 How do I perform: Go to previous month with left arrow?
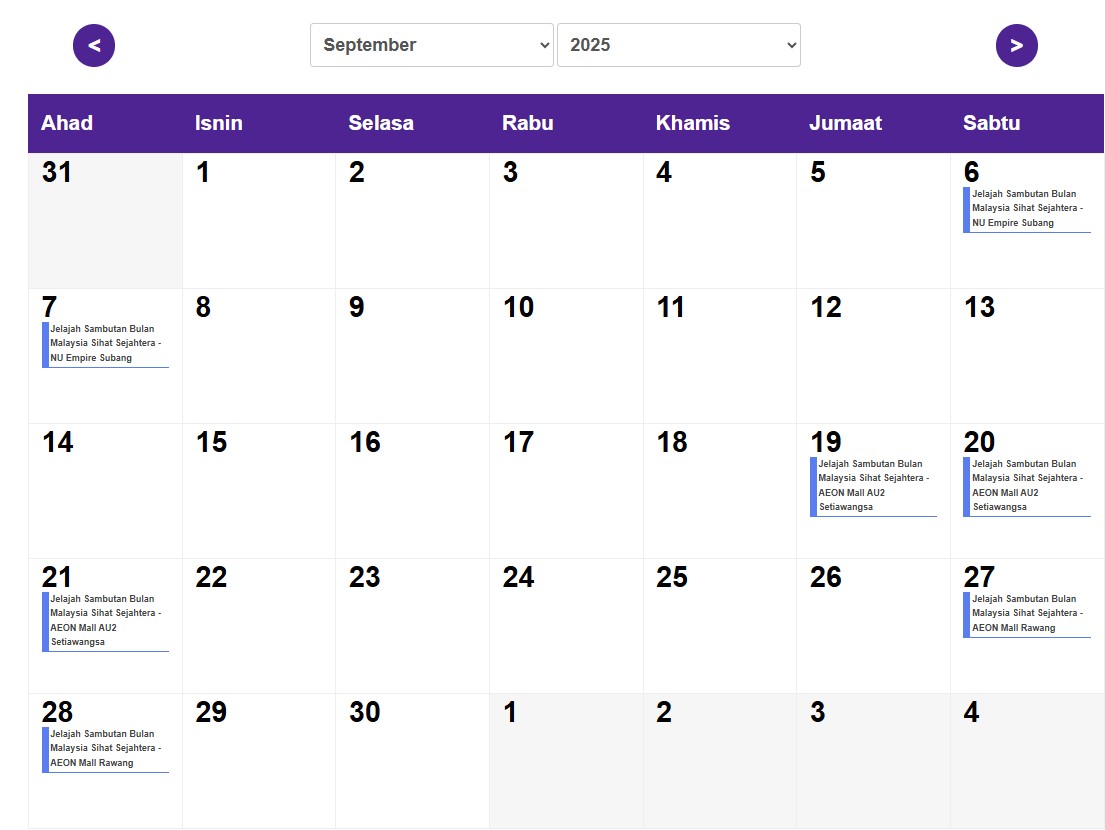(94, 46)
